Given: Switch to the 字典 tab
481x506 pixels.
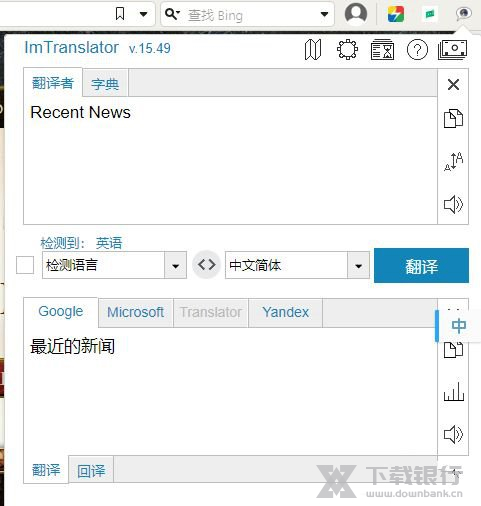Looking at the screenshot, I should (x=105, y=84).
